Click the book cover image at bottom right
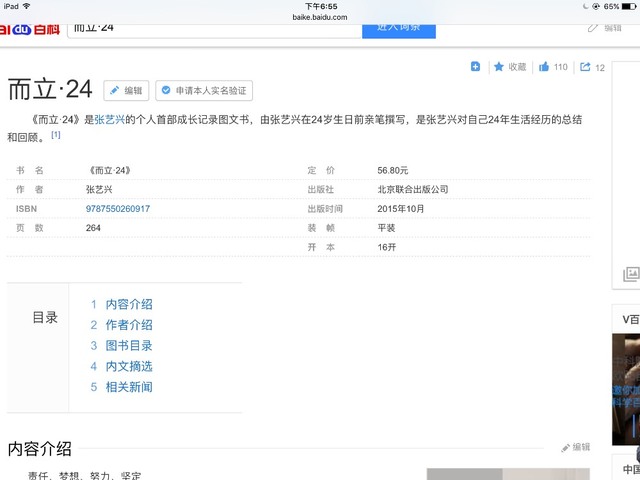 point(508,474)
